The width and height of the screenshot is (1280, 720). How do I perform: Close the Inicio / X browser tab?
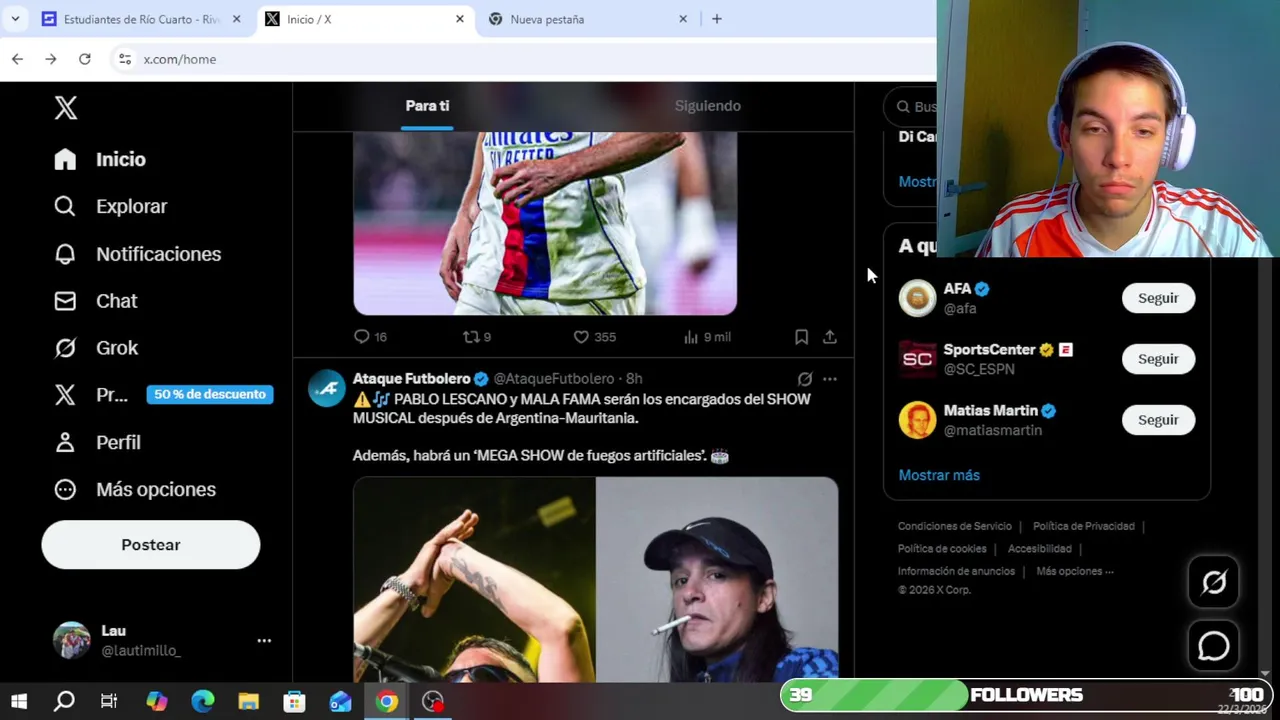pyautogui.click(x=460, y=19)
